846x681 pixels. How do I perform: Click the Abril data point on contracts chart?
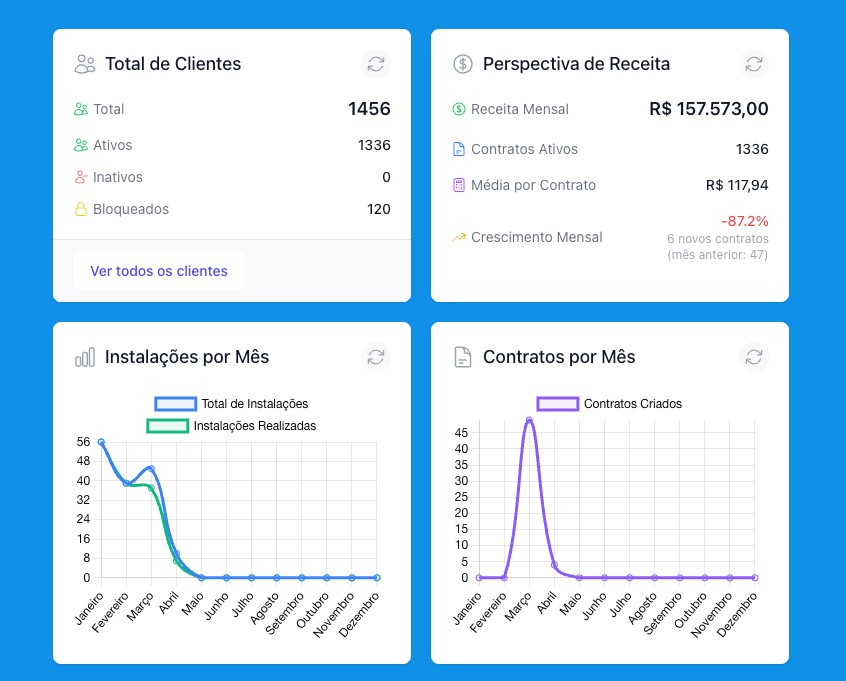point(554,565)
